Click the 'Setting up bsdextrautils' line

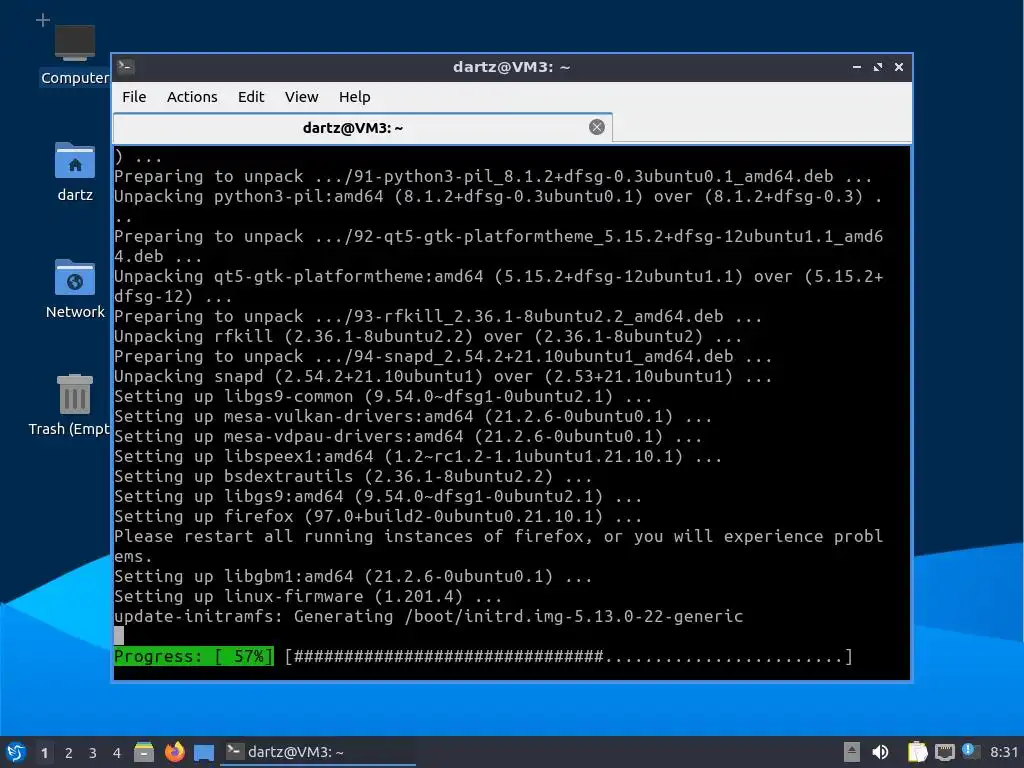click(x=353, y=477)
